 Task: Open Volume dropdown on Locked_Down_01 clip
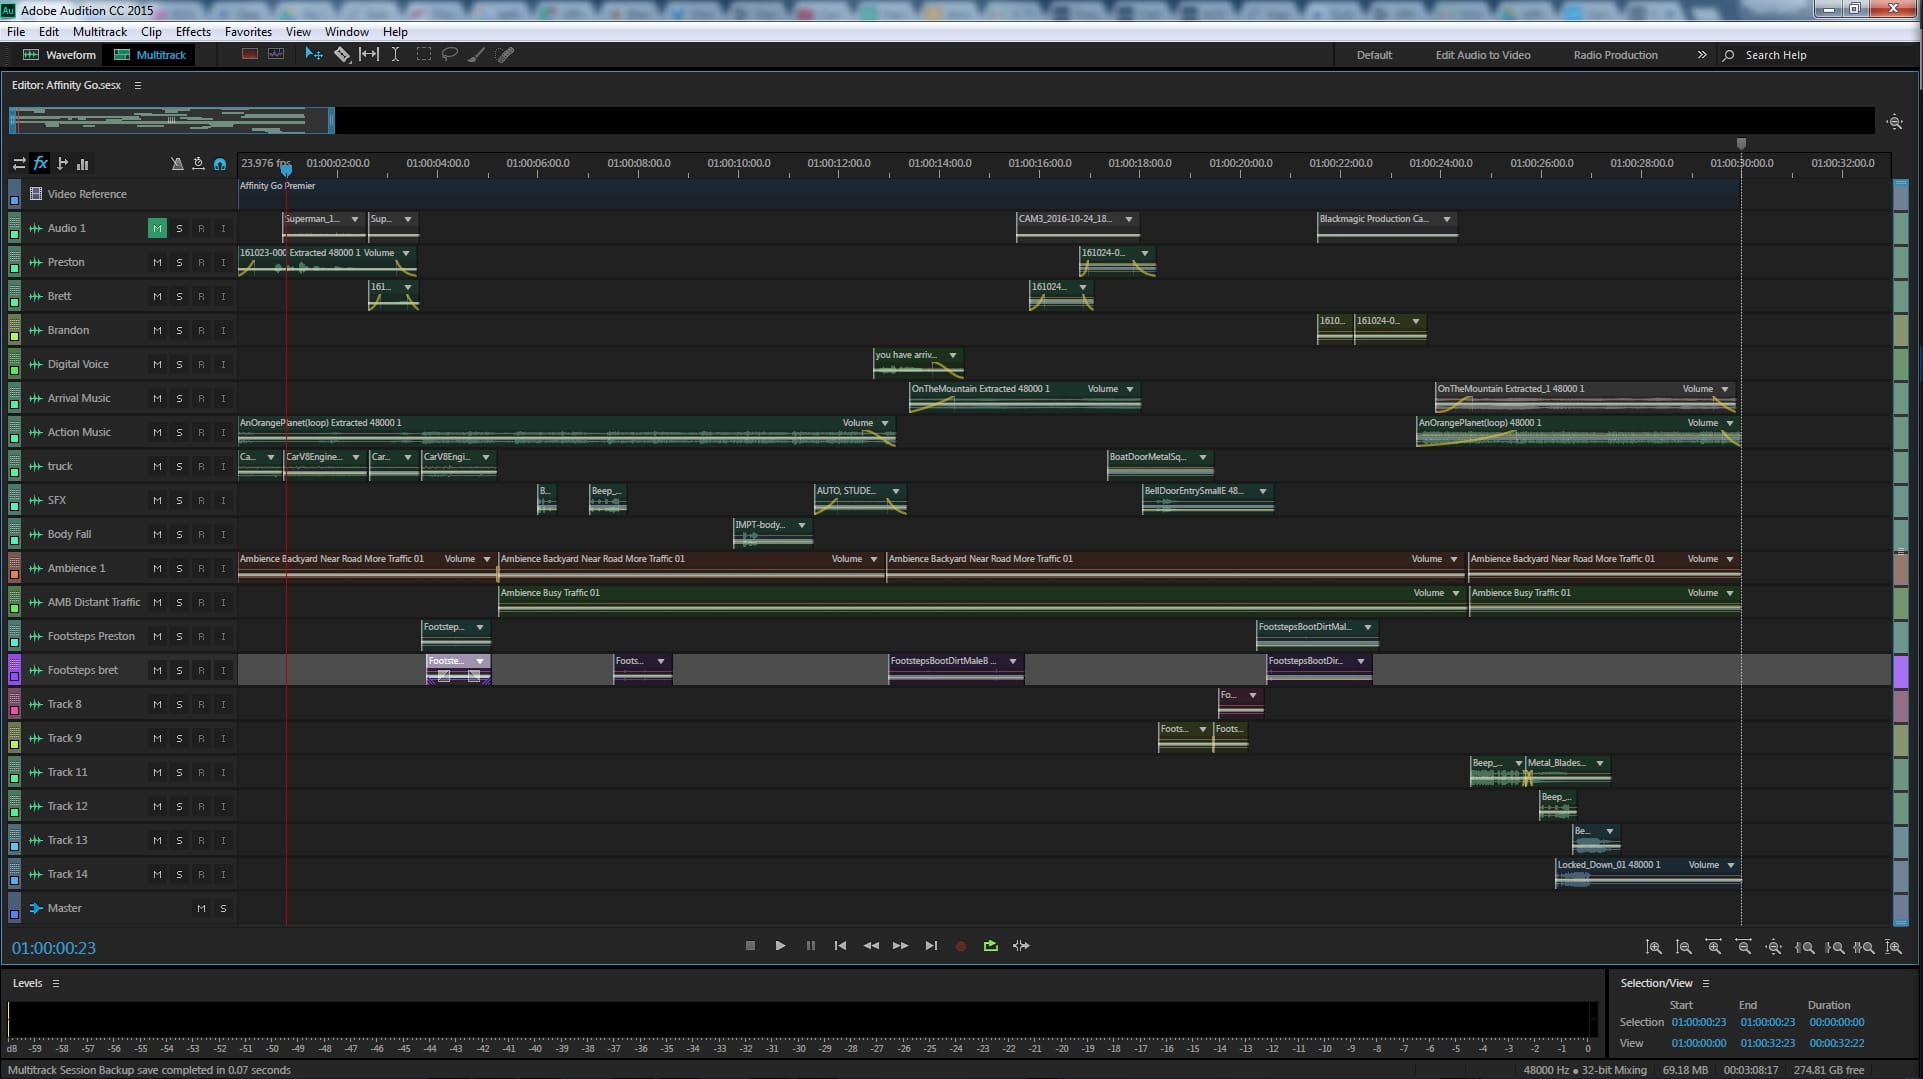pyautogui.click(x=1731, y=865)
